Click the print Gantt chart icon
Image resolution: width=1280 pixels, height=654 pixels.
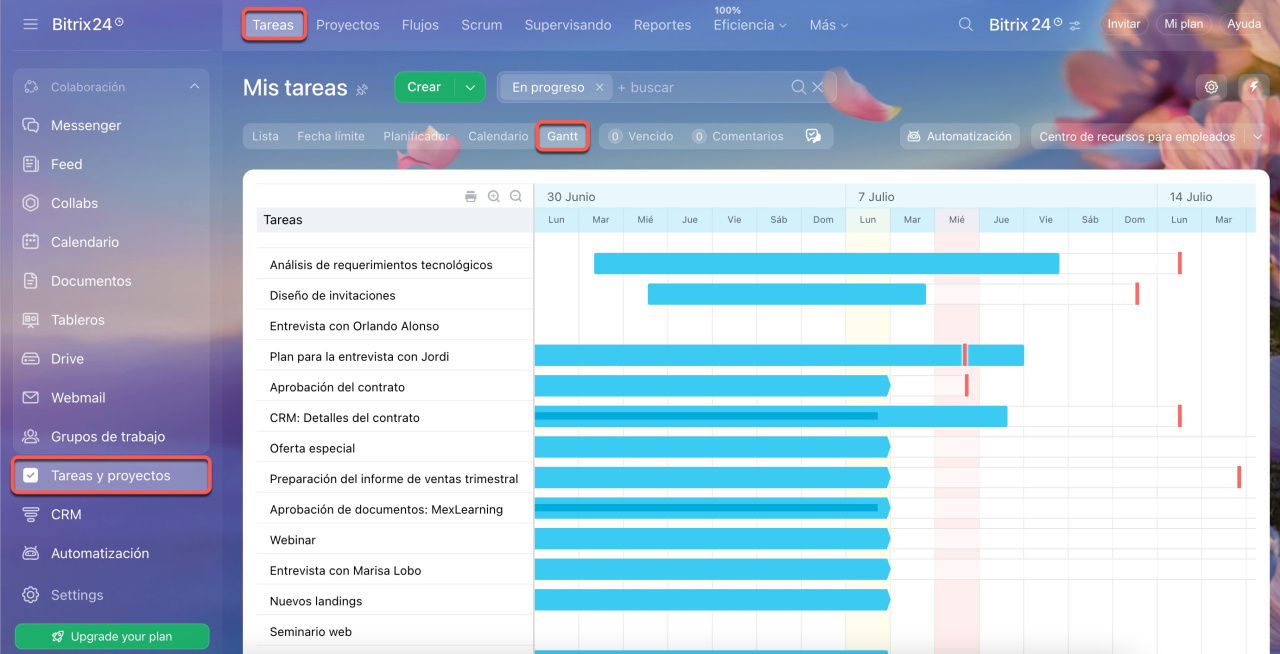(471, 197)
